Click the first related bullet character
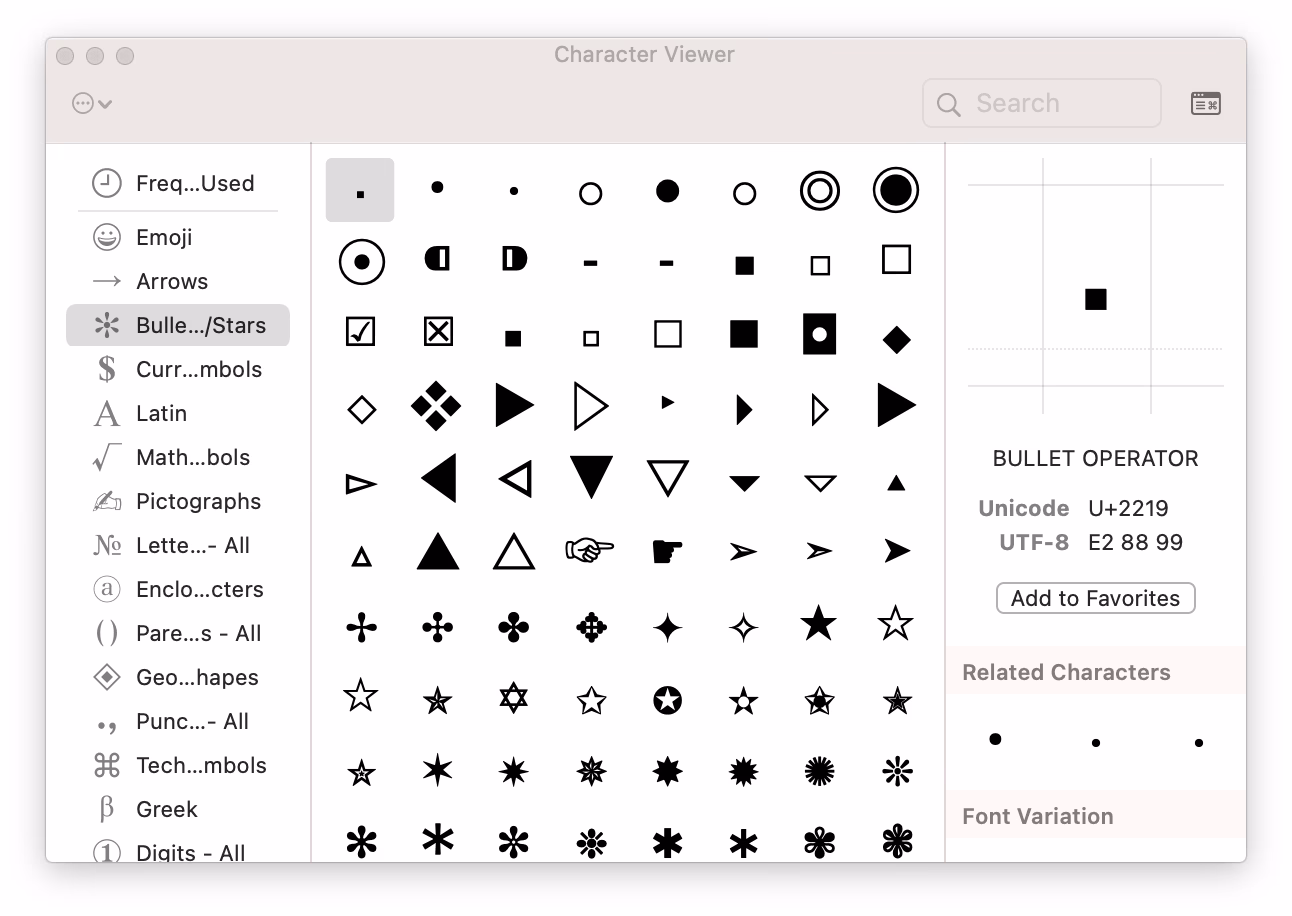The height and width of the screenshot is (916, 1292). click(994, 739)
